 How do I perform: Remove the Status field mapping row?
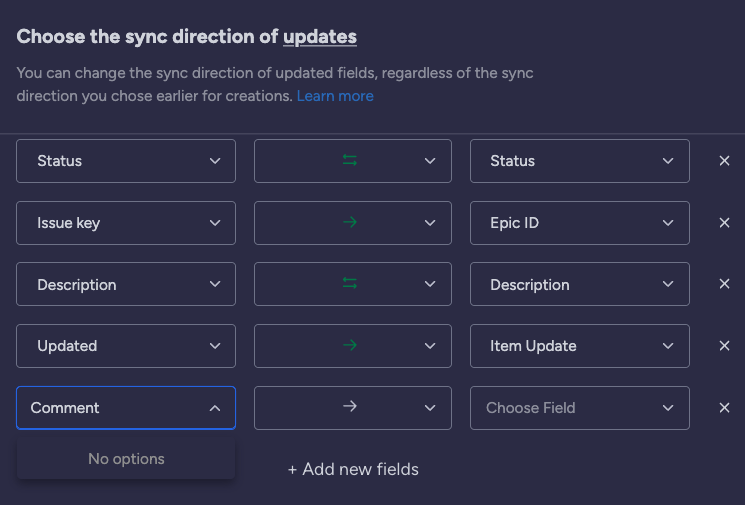(x=724, y=161)
